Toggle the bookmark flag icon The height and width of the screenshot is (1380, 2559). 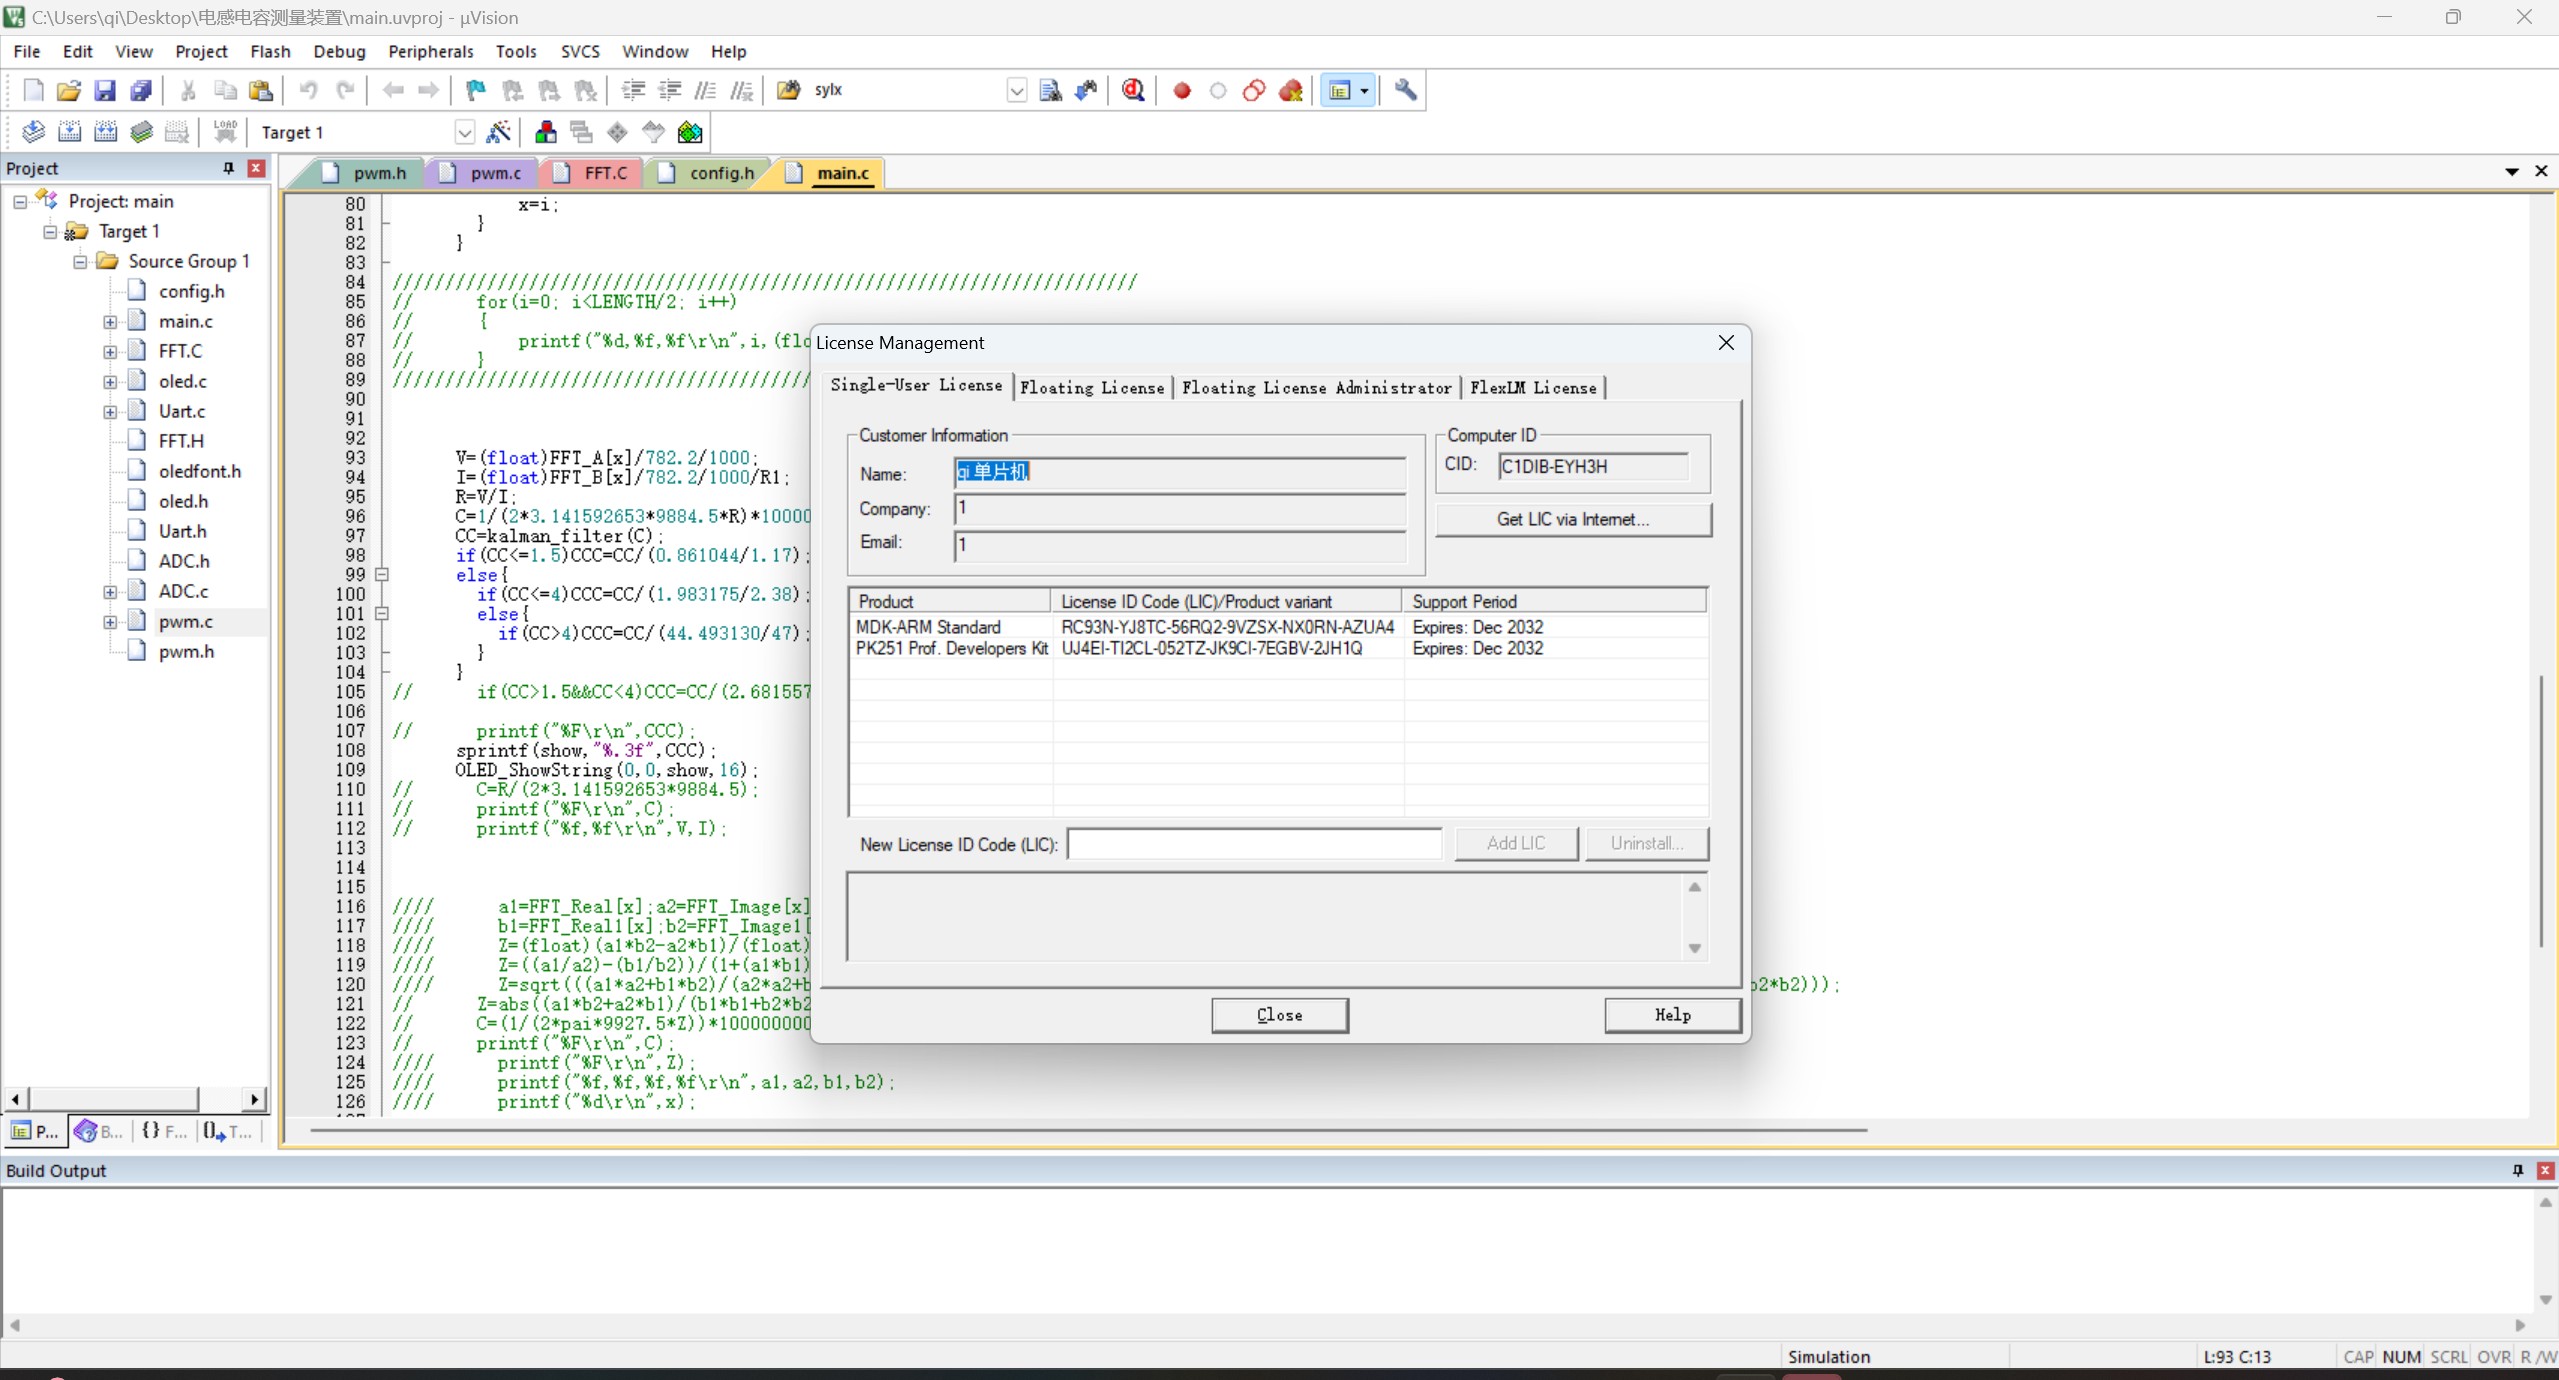(476, 90)
